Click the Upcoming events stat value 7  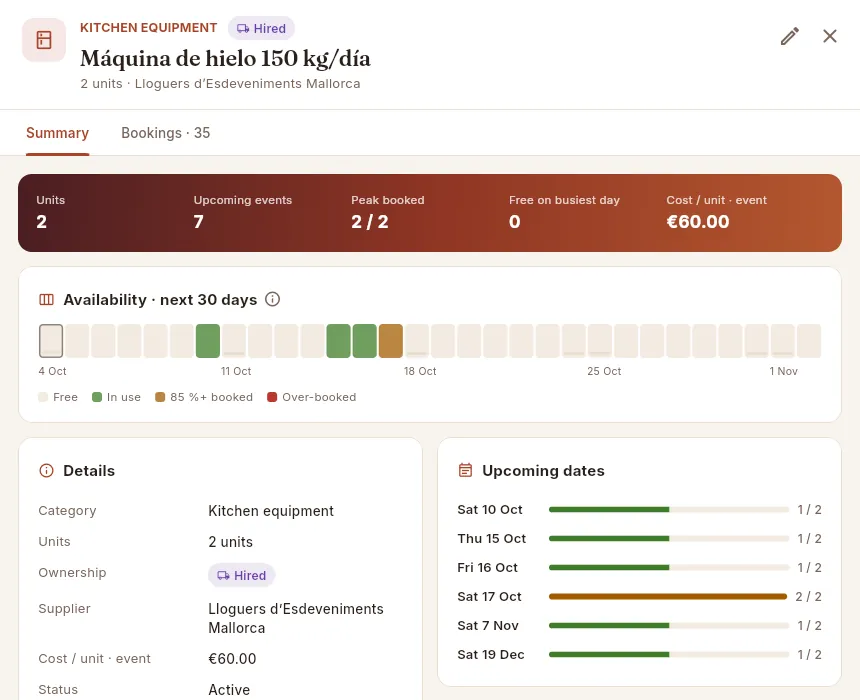click(x=199, y=222)
